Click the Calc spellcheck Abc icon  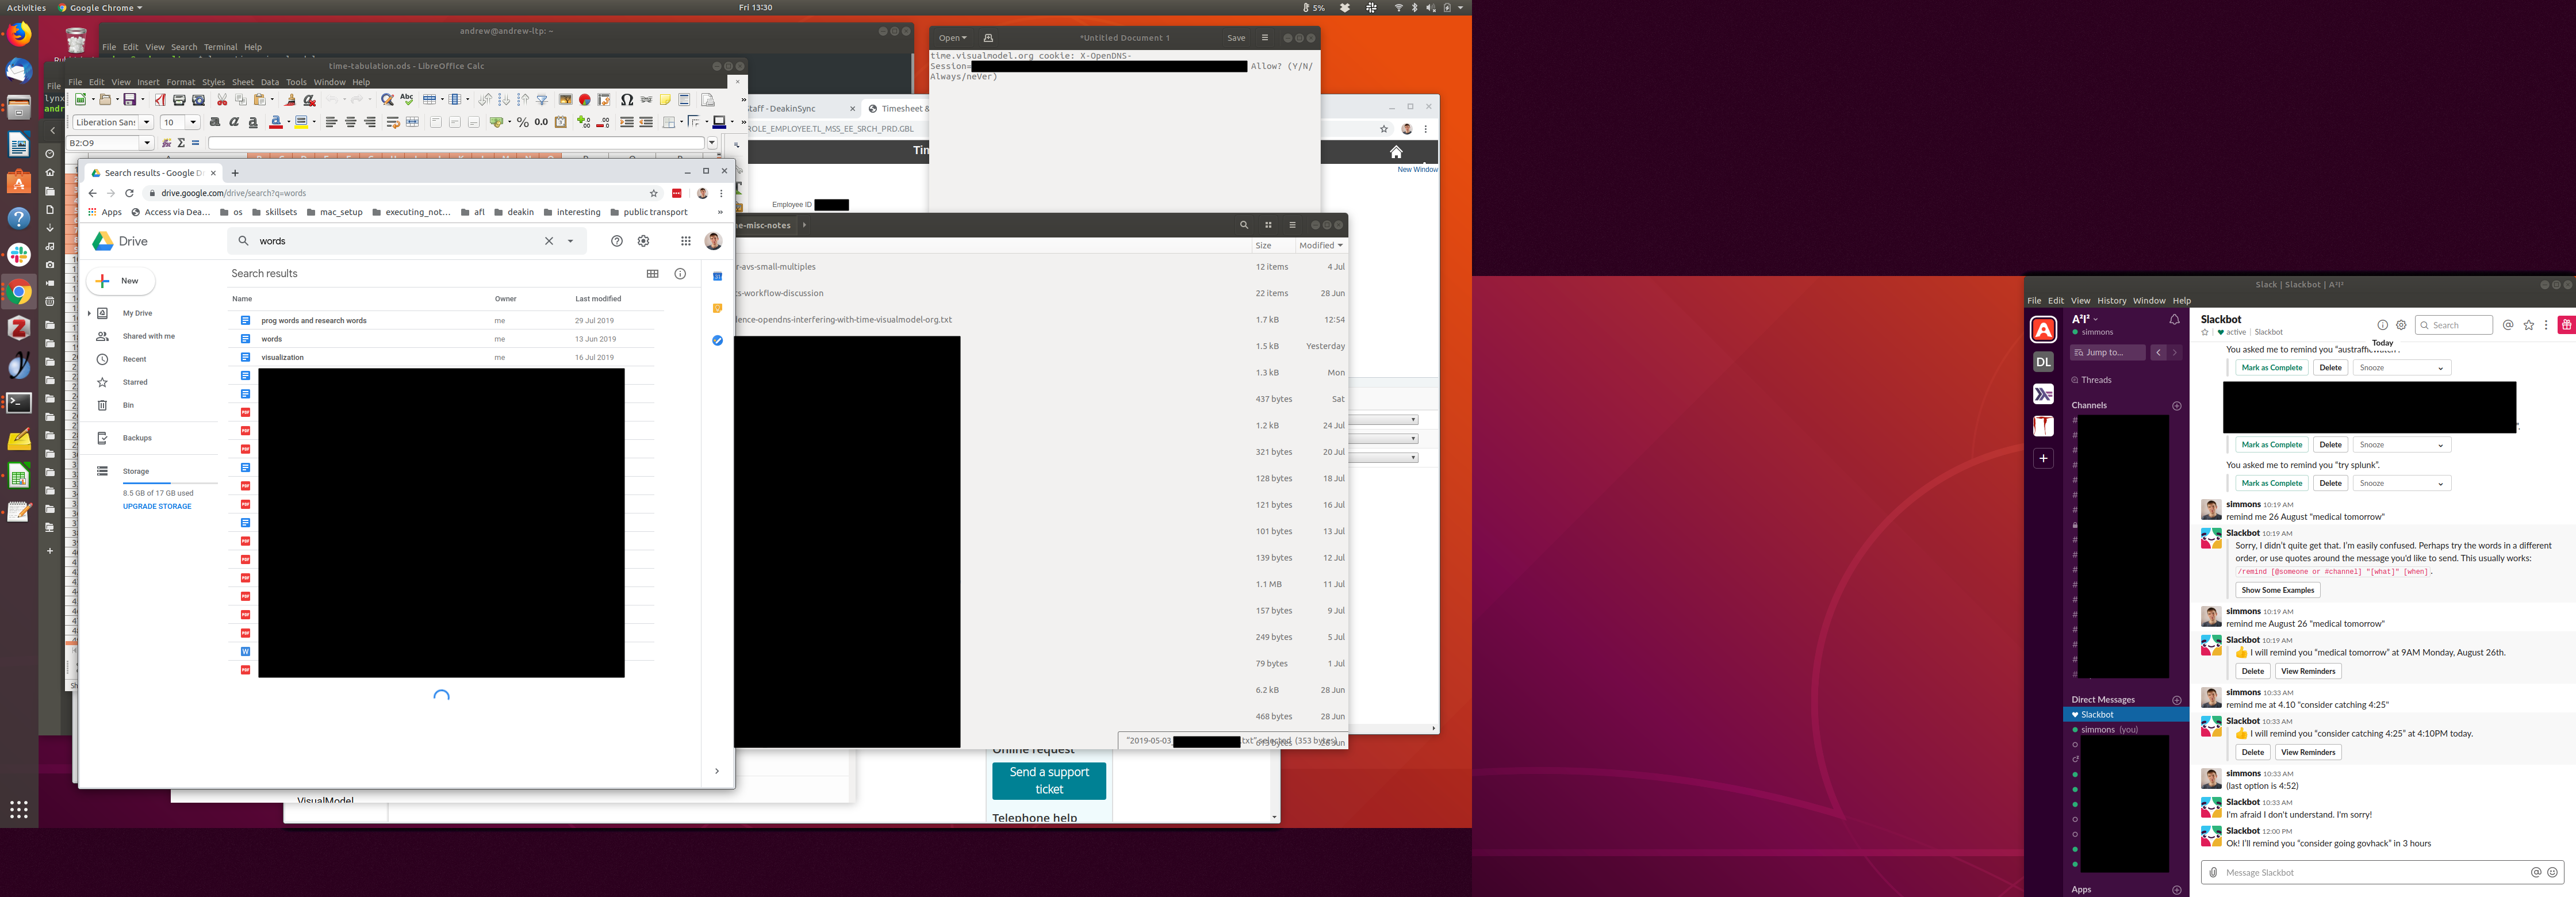(x=406, y=100)
